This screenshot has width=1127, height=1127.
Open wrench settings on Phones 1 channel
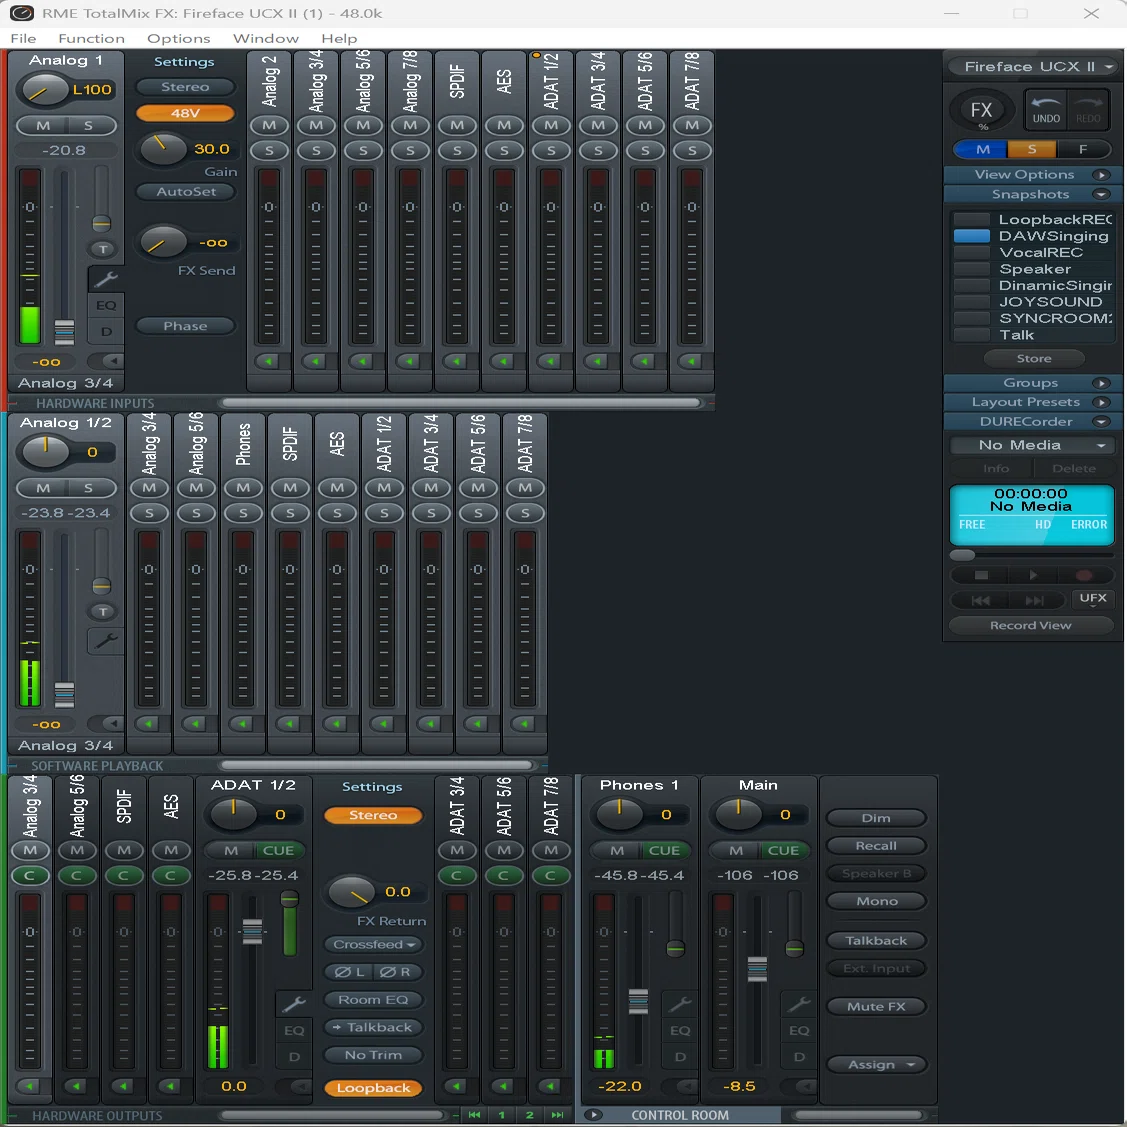[679, 1003]
